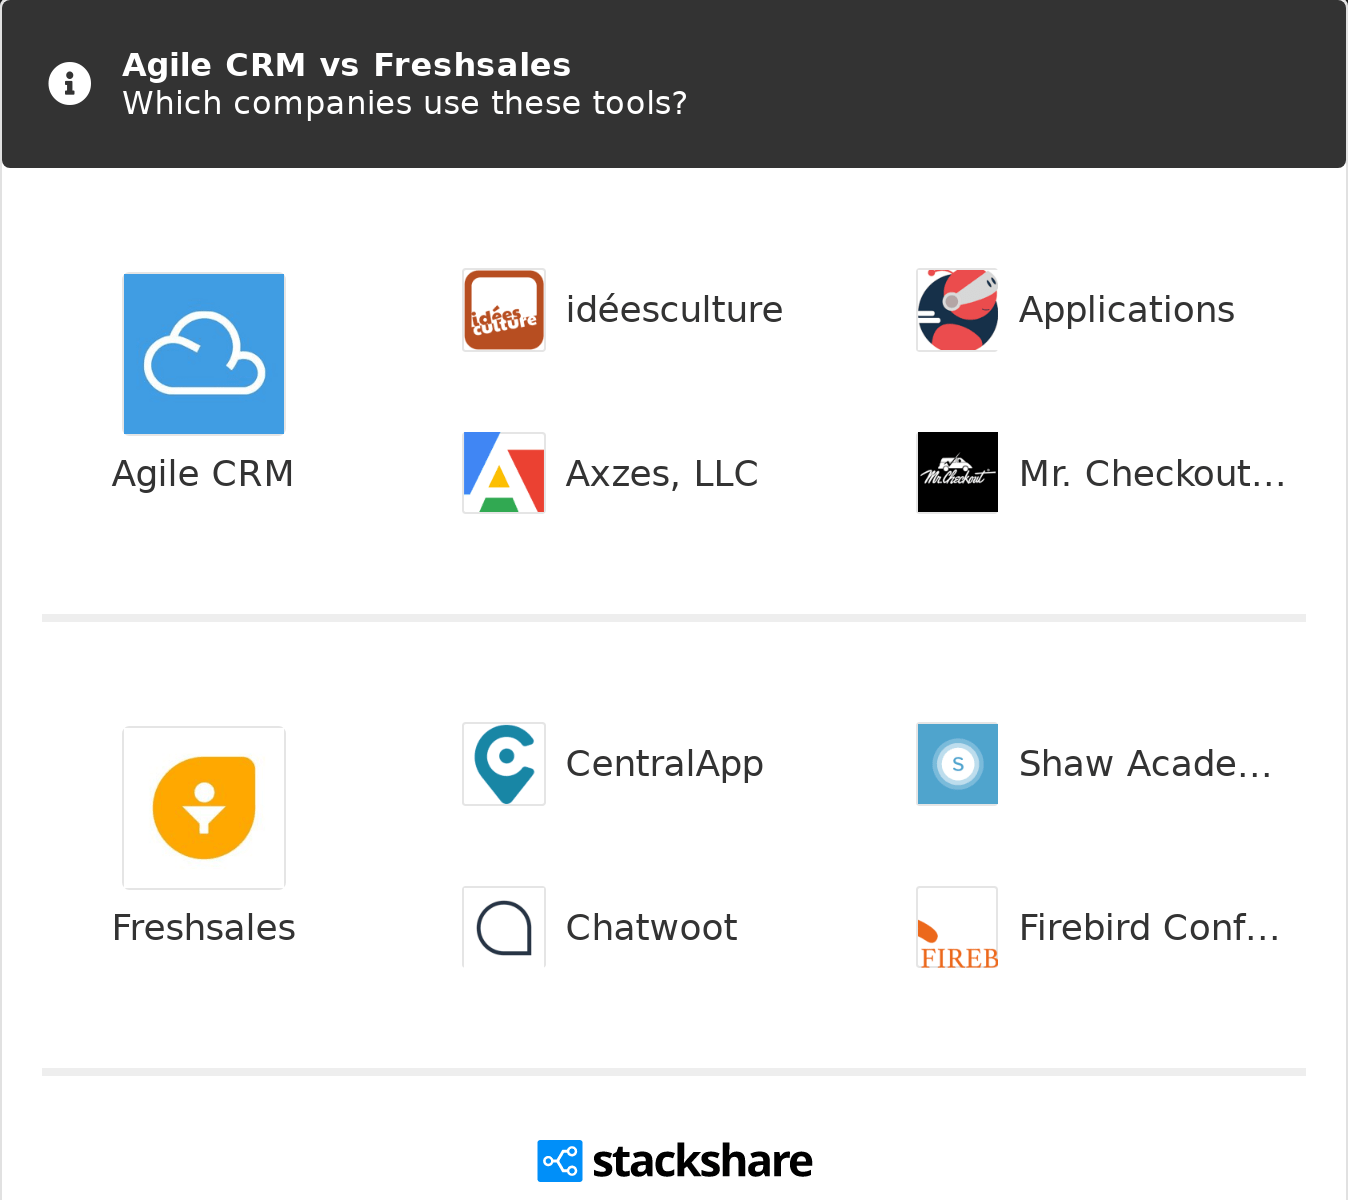
Task: Click the Agile CRM label text
Action: (x=203, y=474)
